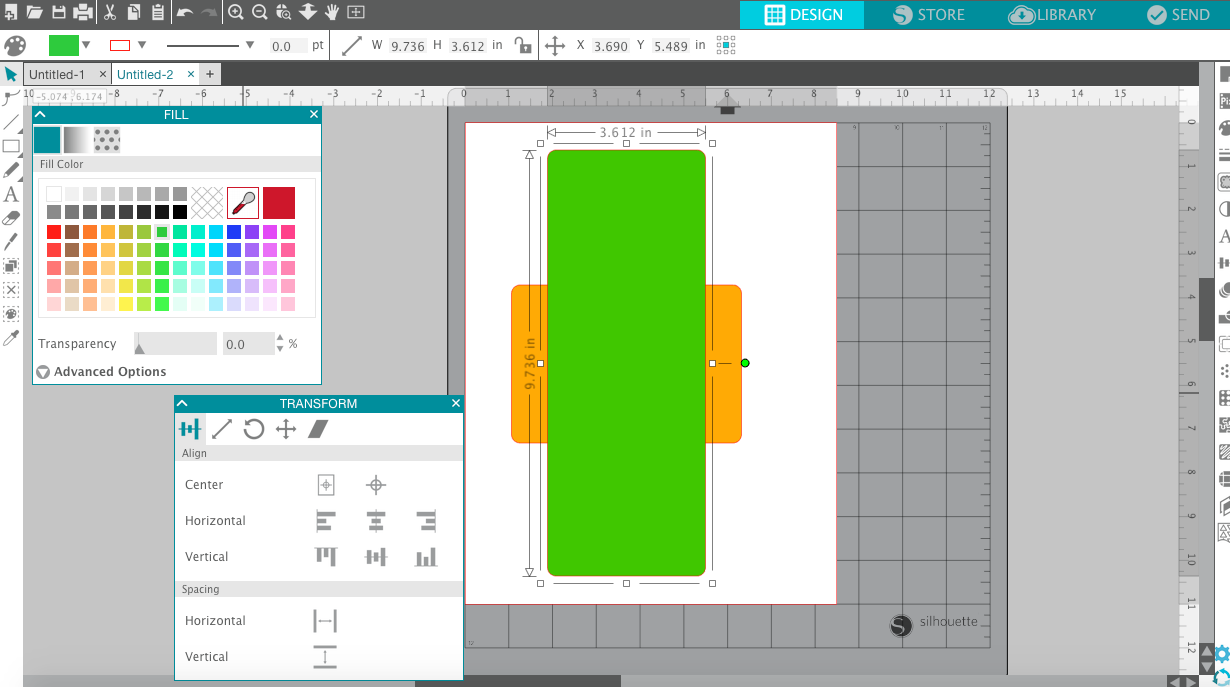Click the width W value field
Image resolution: width=1230 pixels, height=687 pixels.
click(407, 46)
